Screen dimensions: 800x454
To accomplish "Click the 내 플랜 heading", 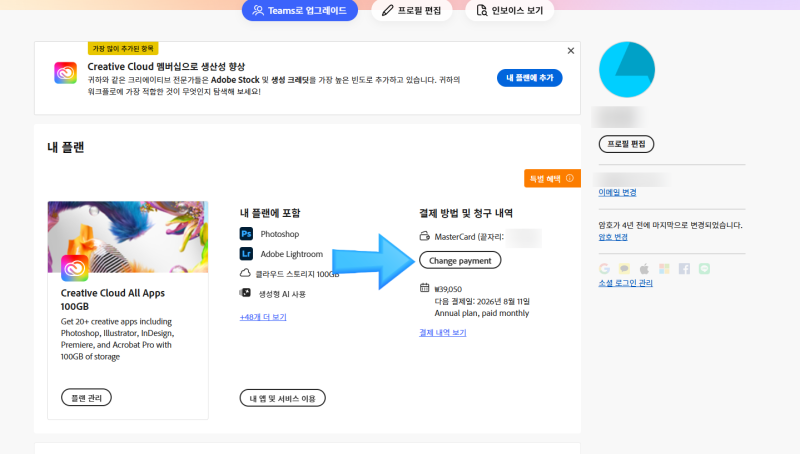I will point(65,147).
